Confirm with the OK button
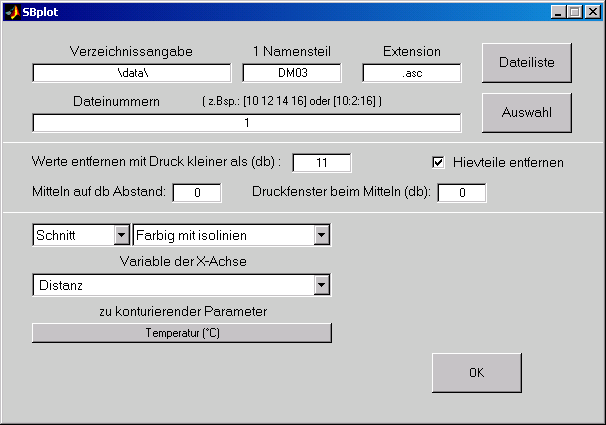Image resolution: width=606 pixels, height=425 pixels. tap(476, 372)
